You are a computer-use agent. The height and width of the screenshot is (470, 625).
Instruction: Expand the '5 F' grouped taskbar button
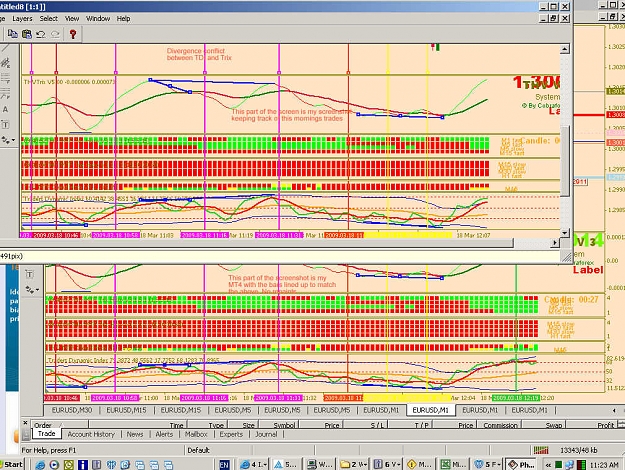pos(487,465)
